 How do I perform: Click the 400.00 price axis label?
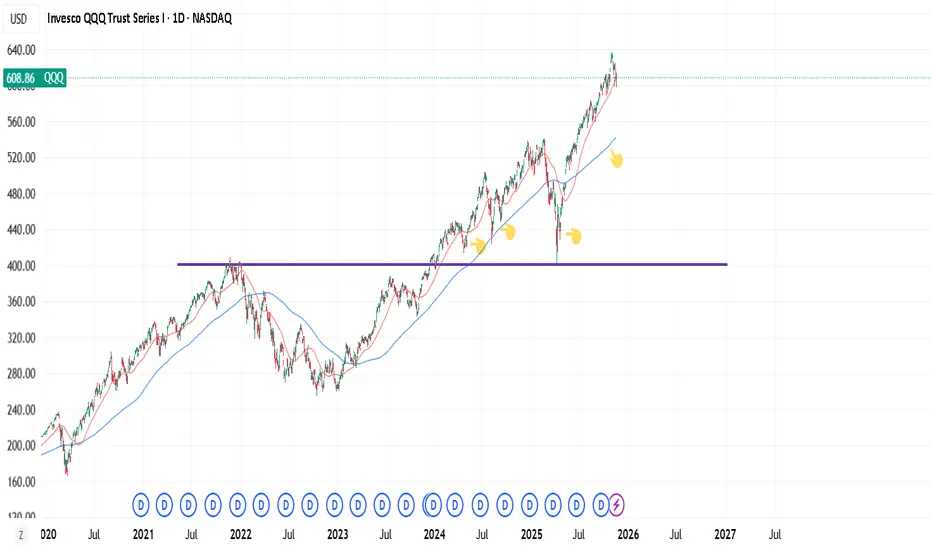21,266
